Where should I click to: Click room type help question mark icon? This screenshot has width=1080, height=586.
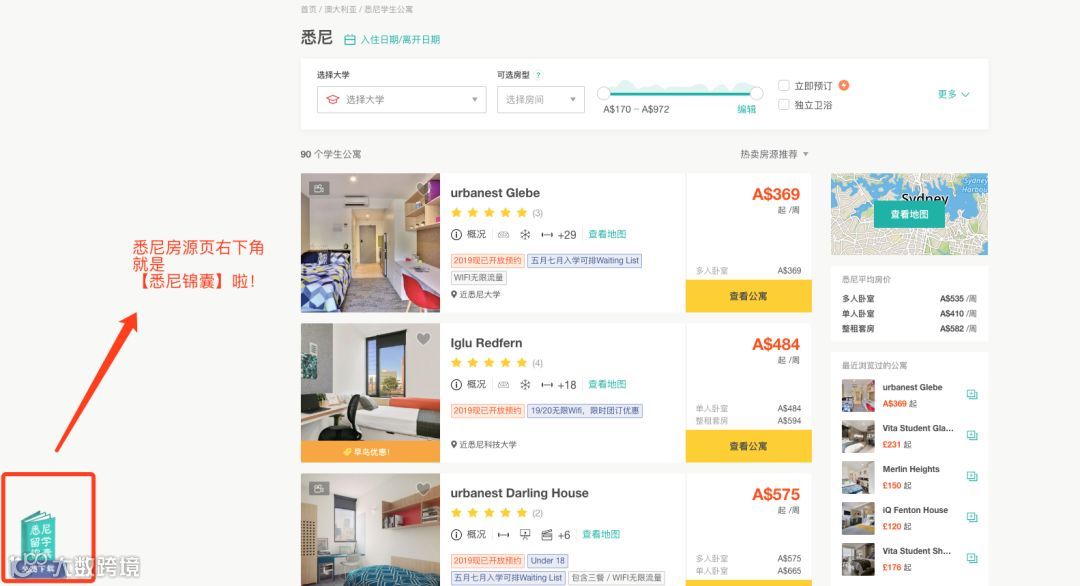coord(538,75)
